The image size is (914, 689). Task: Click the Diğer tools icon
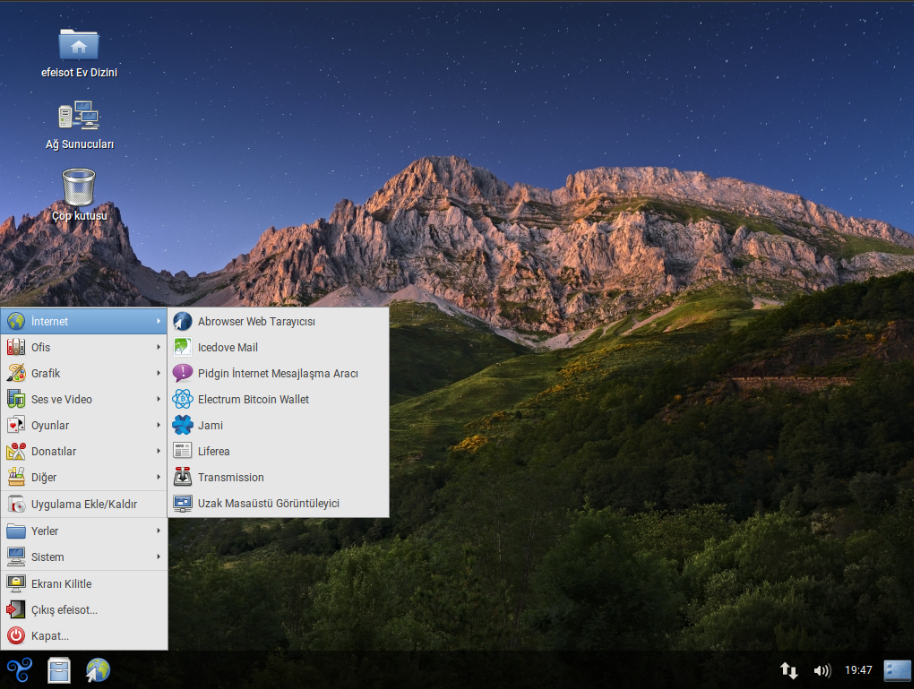coord(16,477)
